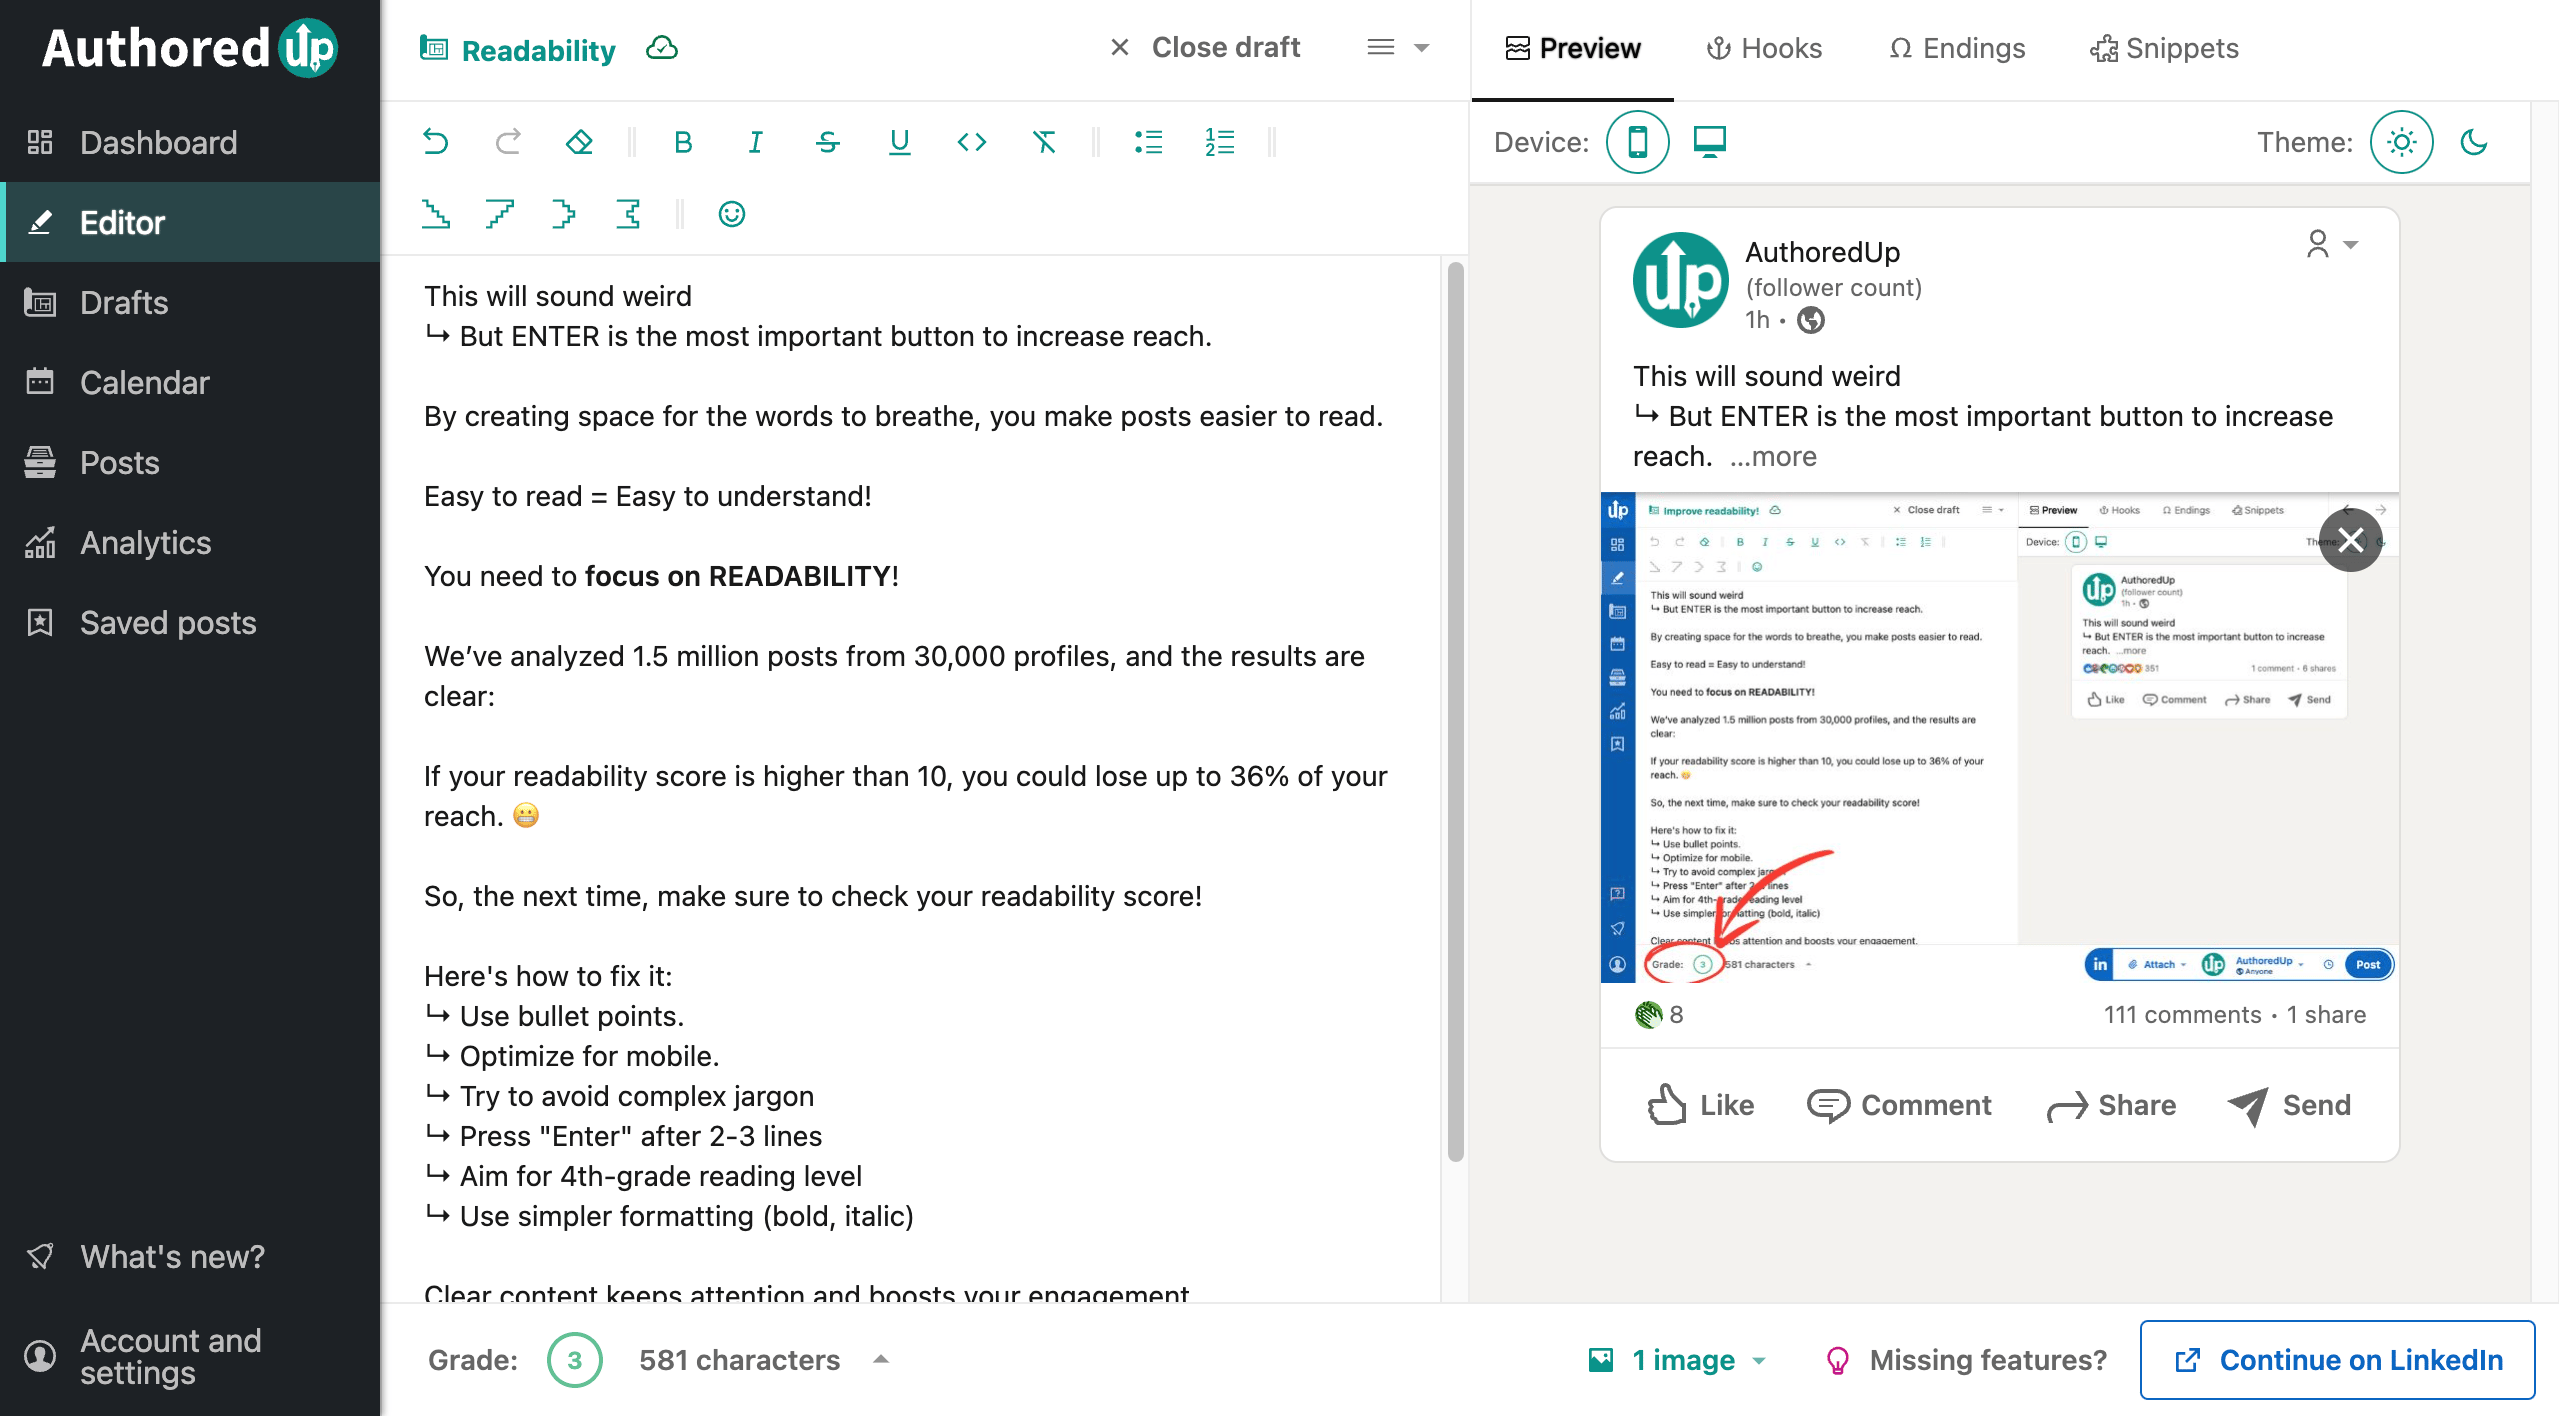Click Continue on LinkedIn button
This screenshot has height=1416, width=2559.
(x=2337, y=1360)
